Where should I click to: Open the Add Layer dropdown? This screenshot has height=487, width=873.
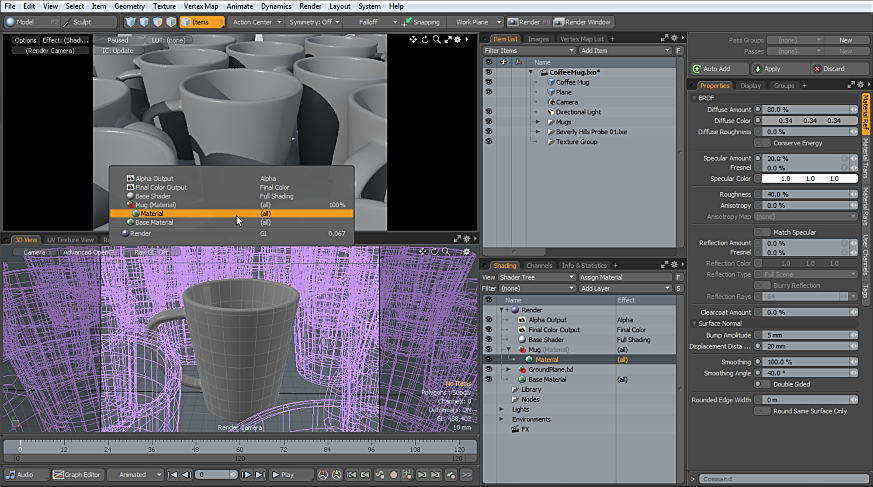tap(626, 288)
